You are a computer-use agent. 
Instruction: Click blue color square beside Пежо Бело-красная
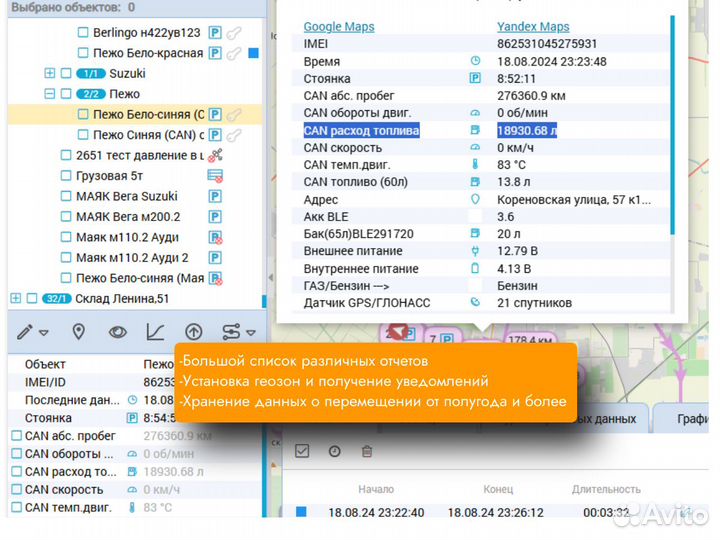coord(253,52)
